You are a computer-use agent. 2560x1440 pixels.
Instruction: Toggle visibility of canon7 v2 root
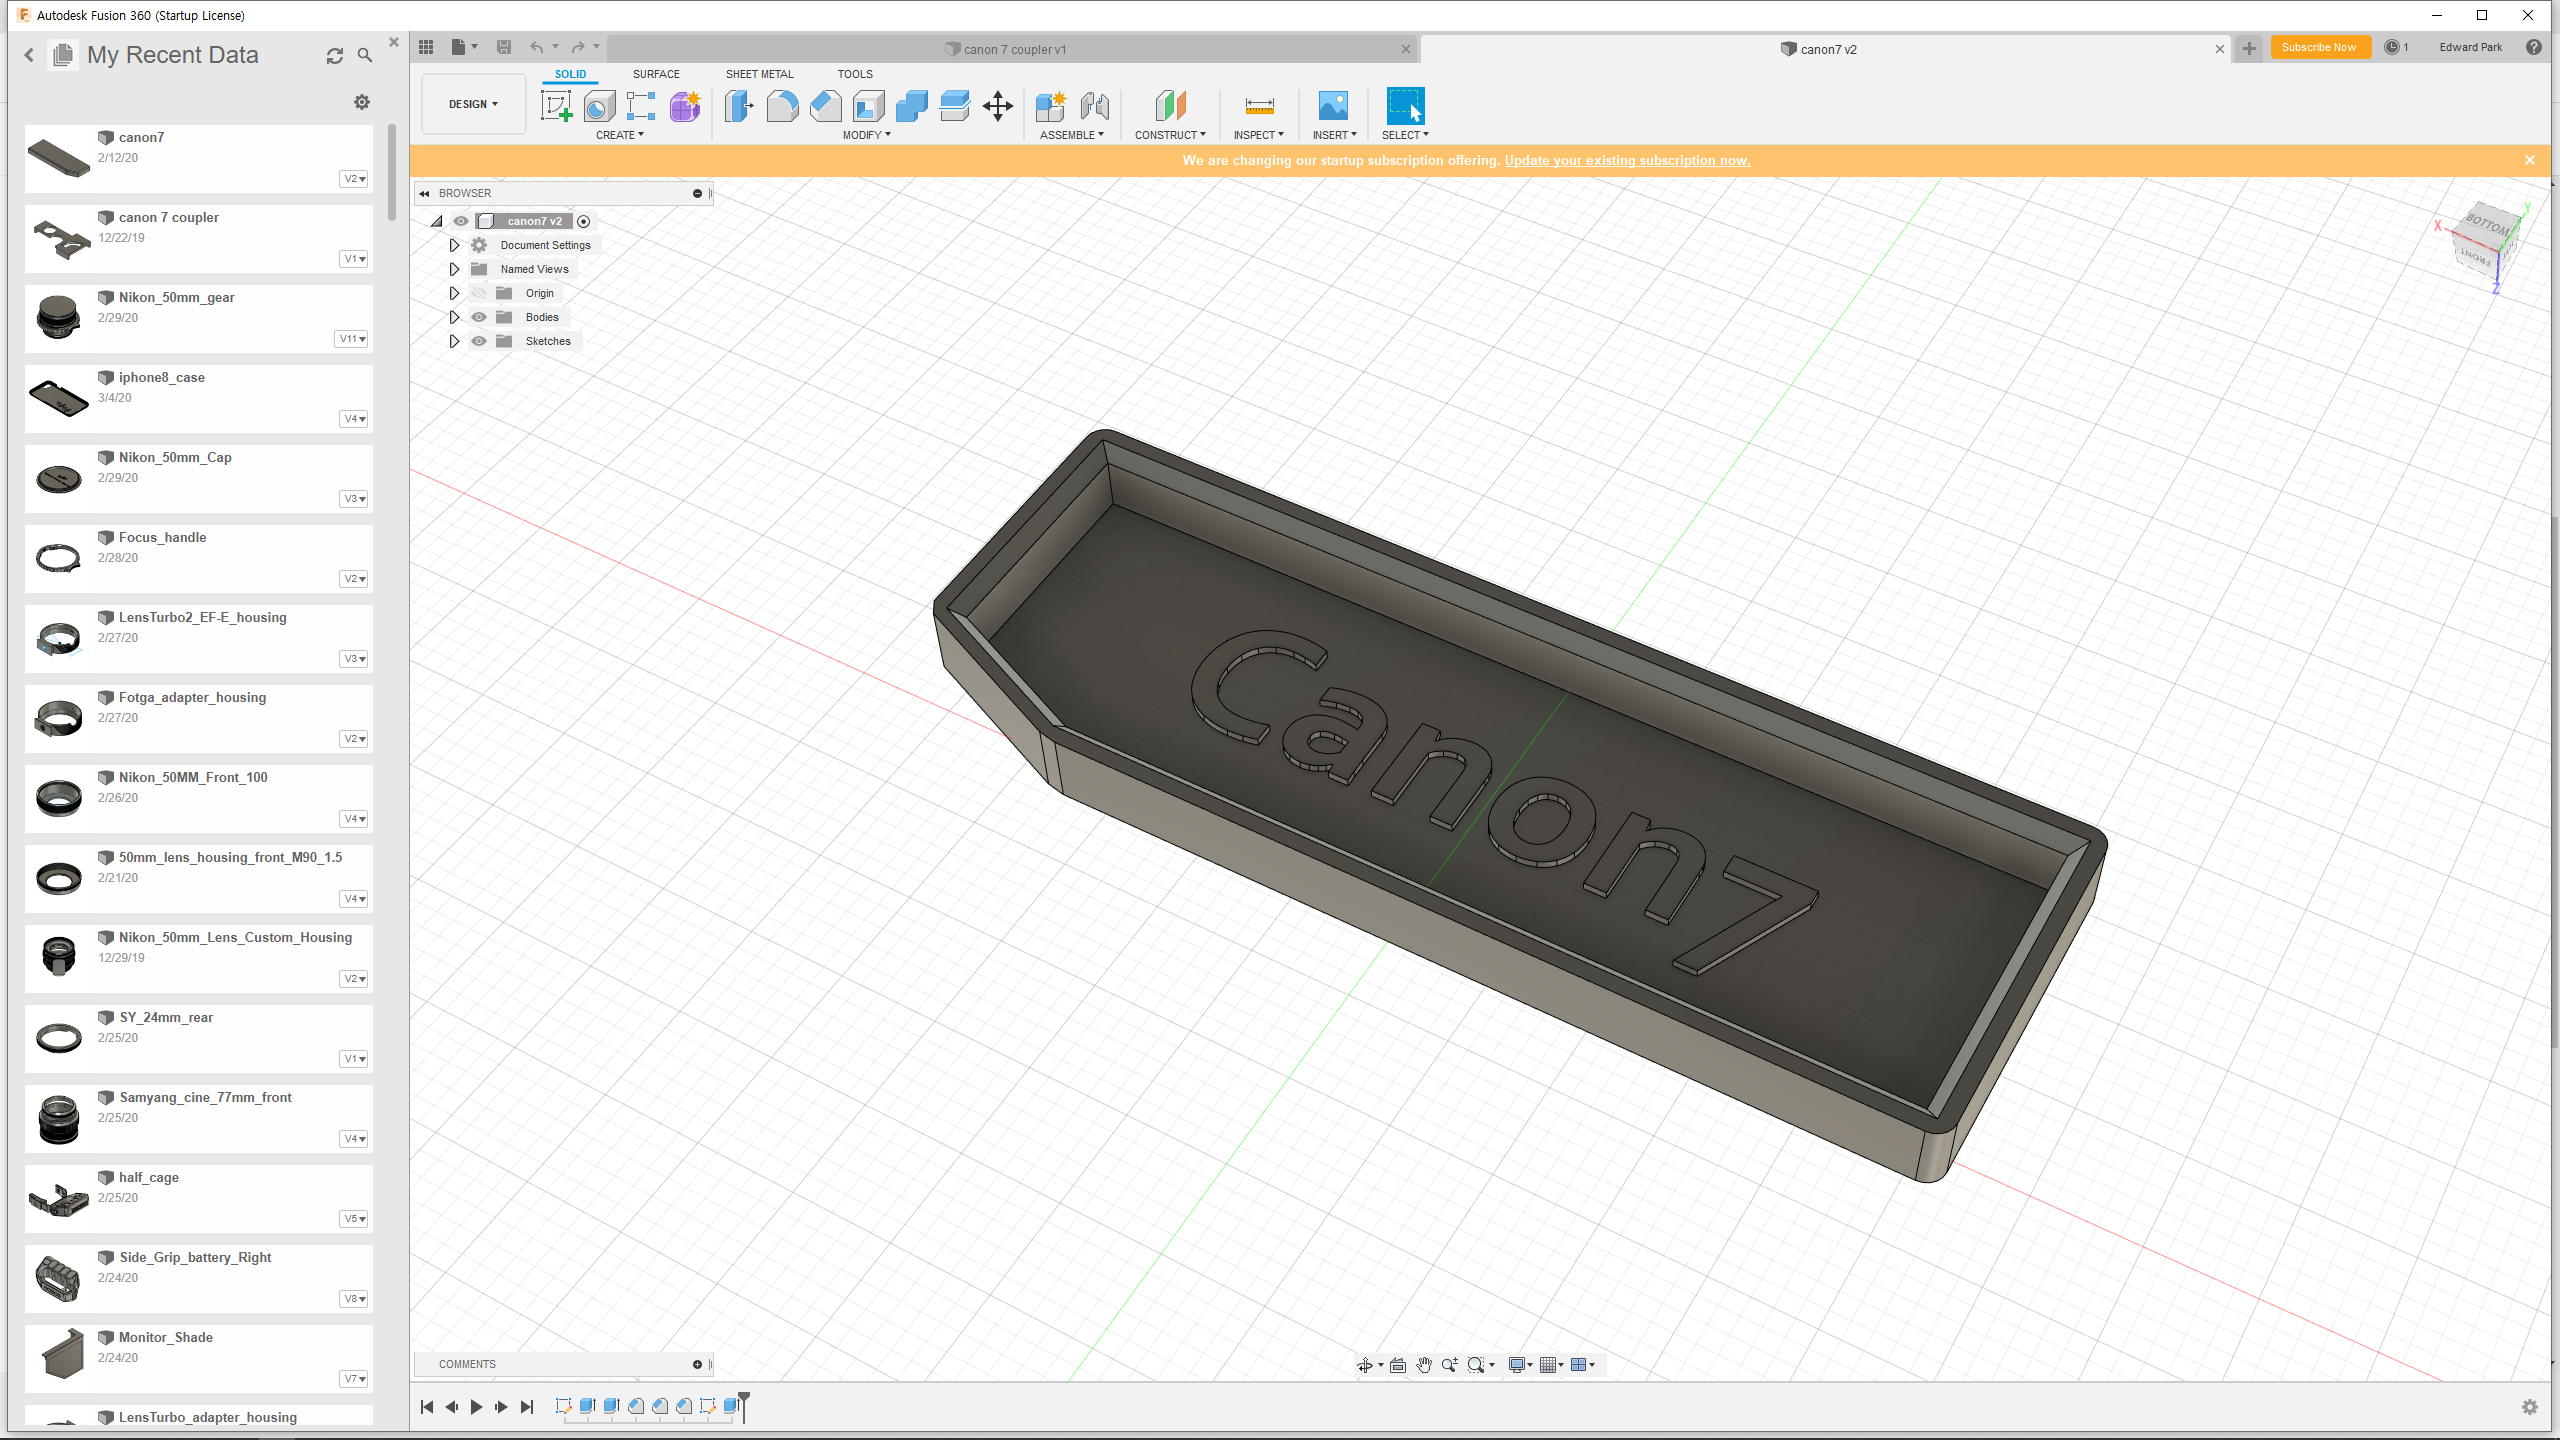(461, 221)
